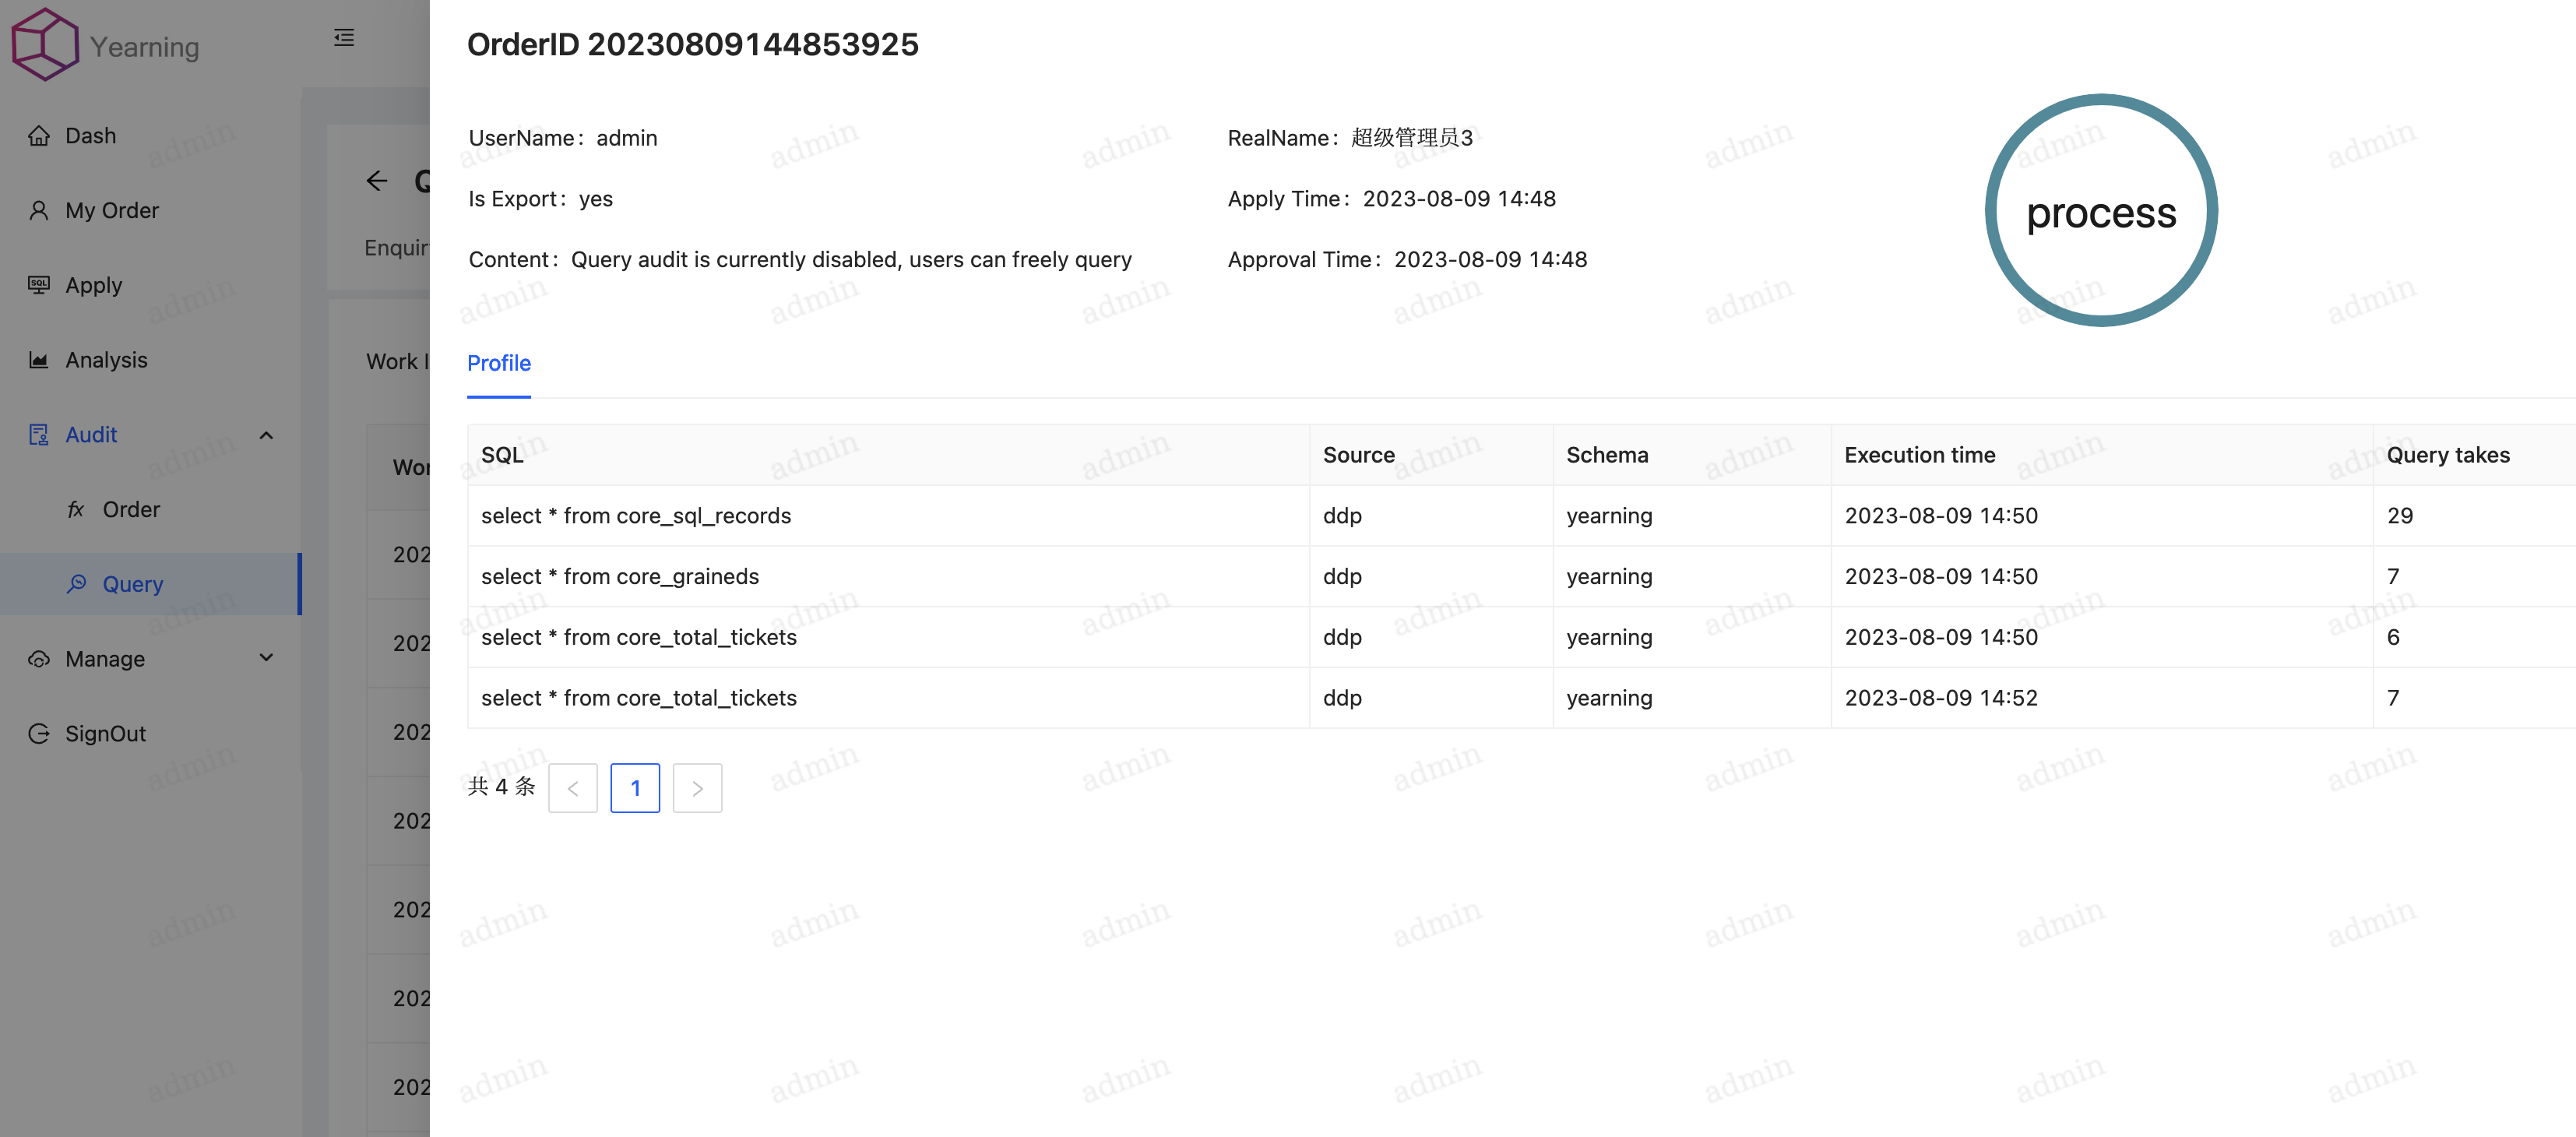Select SQL query row for core_sql_records

pyautogui.click(x=638, y=516)
